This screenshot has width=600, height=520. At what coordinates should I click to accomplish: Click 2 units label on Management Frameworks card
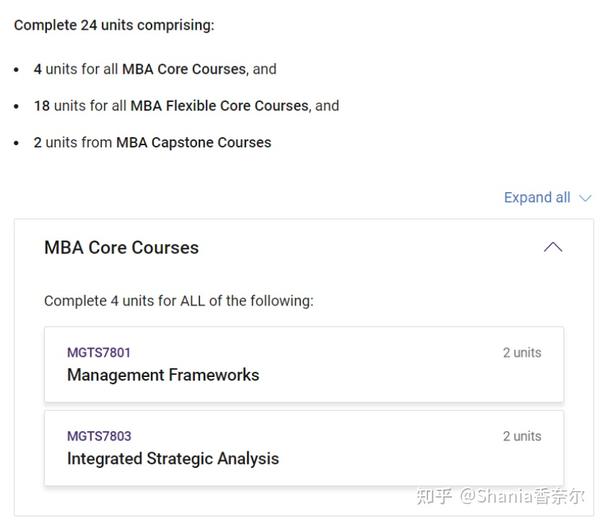coord(521,352)
